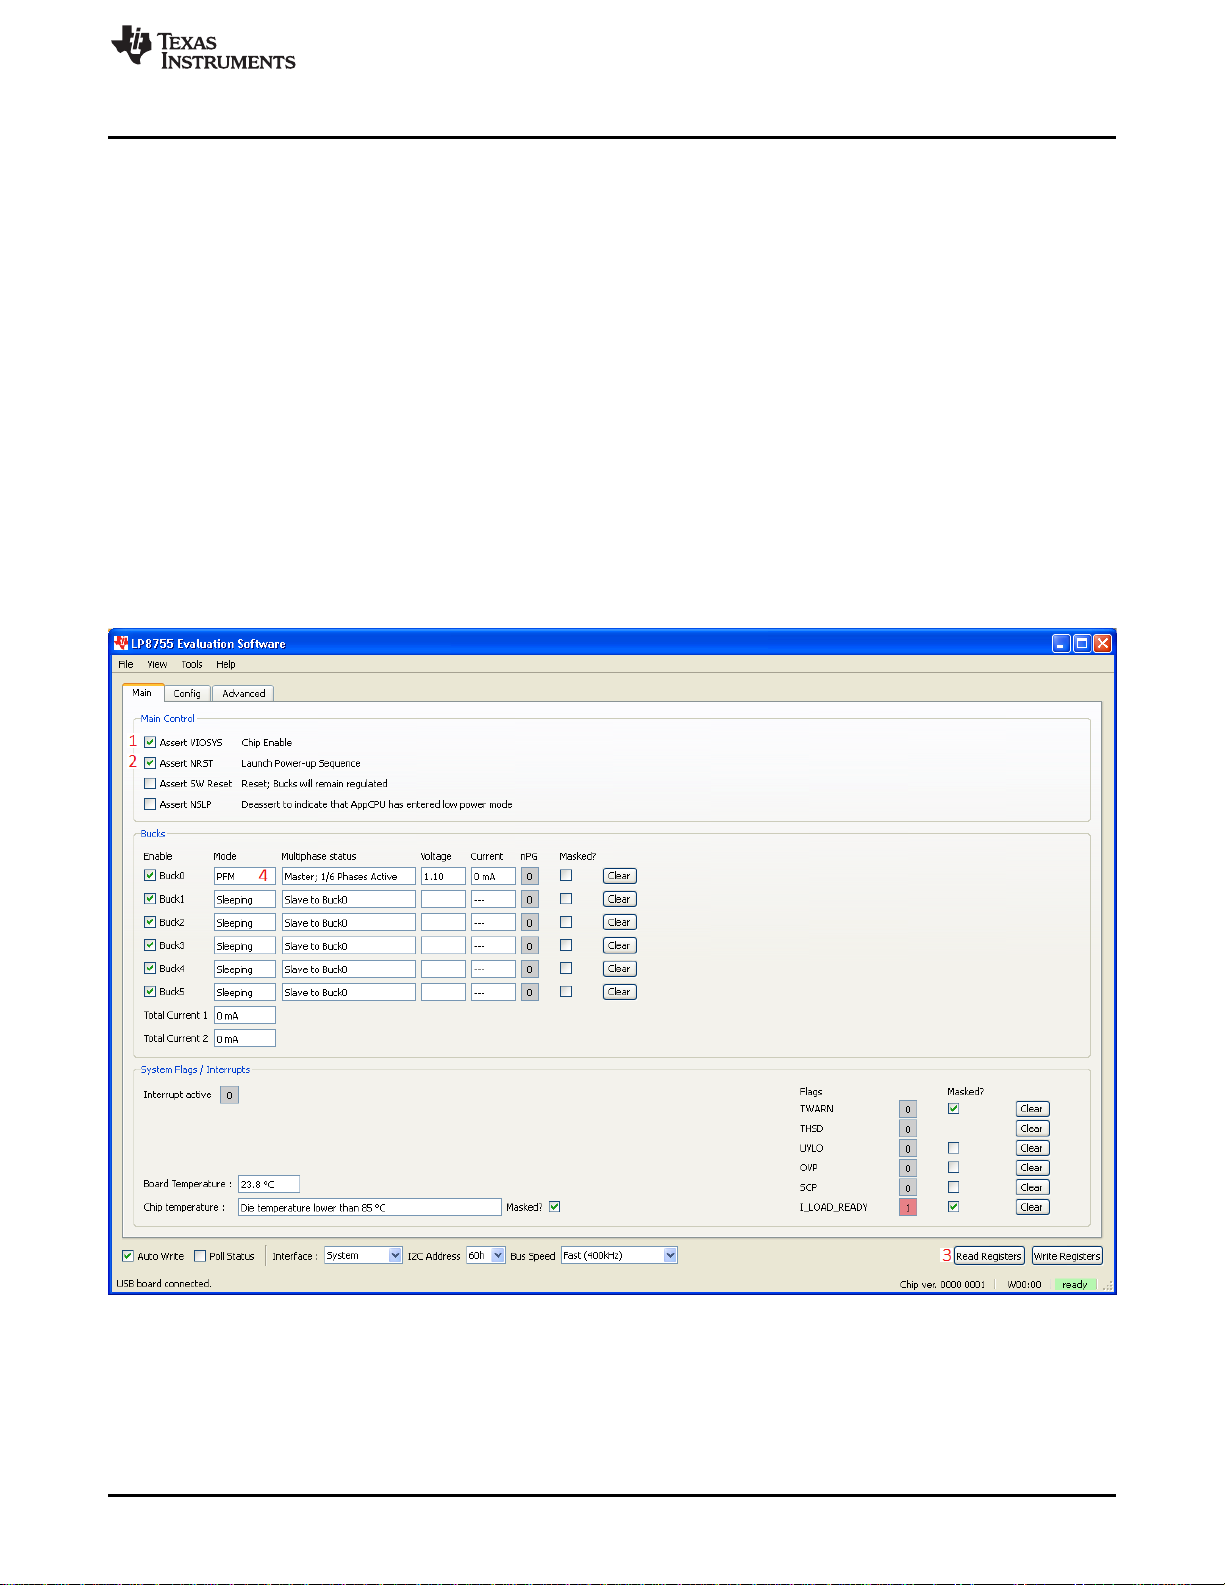Click the Chip ver. 0000 0001 status text
The image size is (1225, 1585).
point(942,1285)
